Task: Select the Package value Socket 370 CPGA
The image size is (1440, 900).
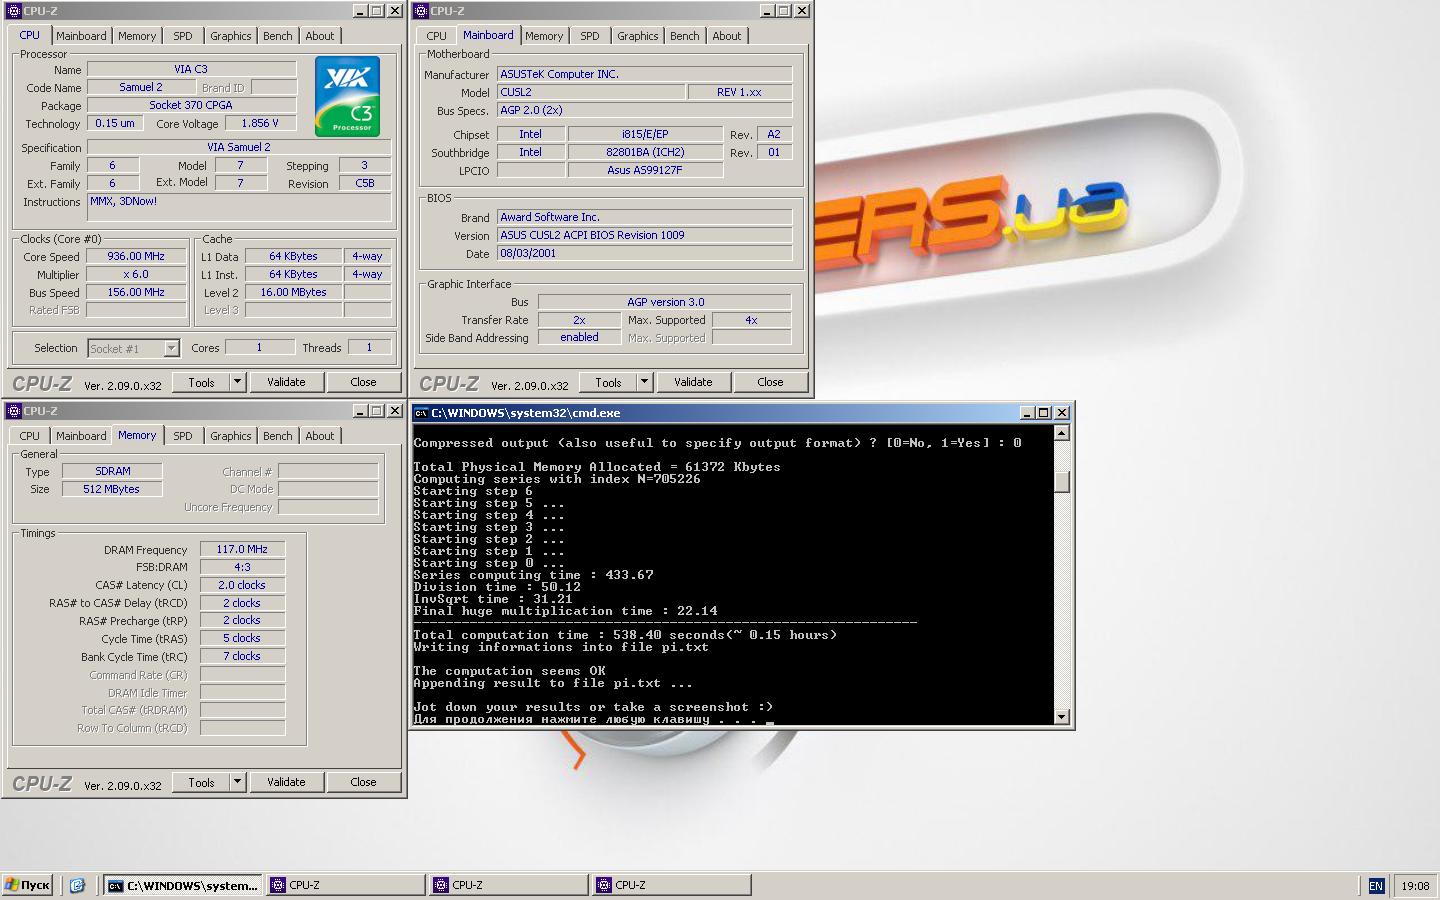Action: 191,105
